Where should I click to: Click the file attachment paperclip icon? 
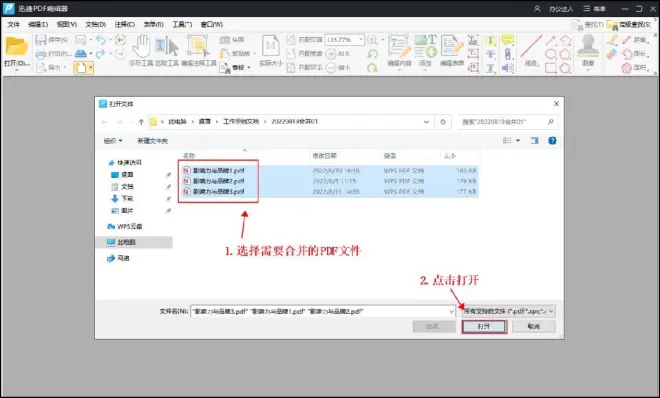coord(508,54)
